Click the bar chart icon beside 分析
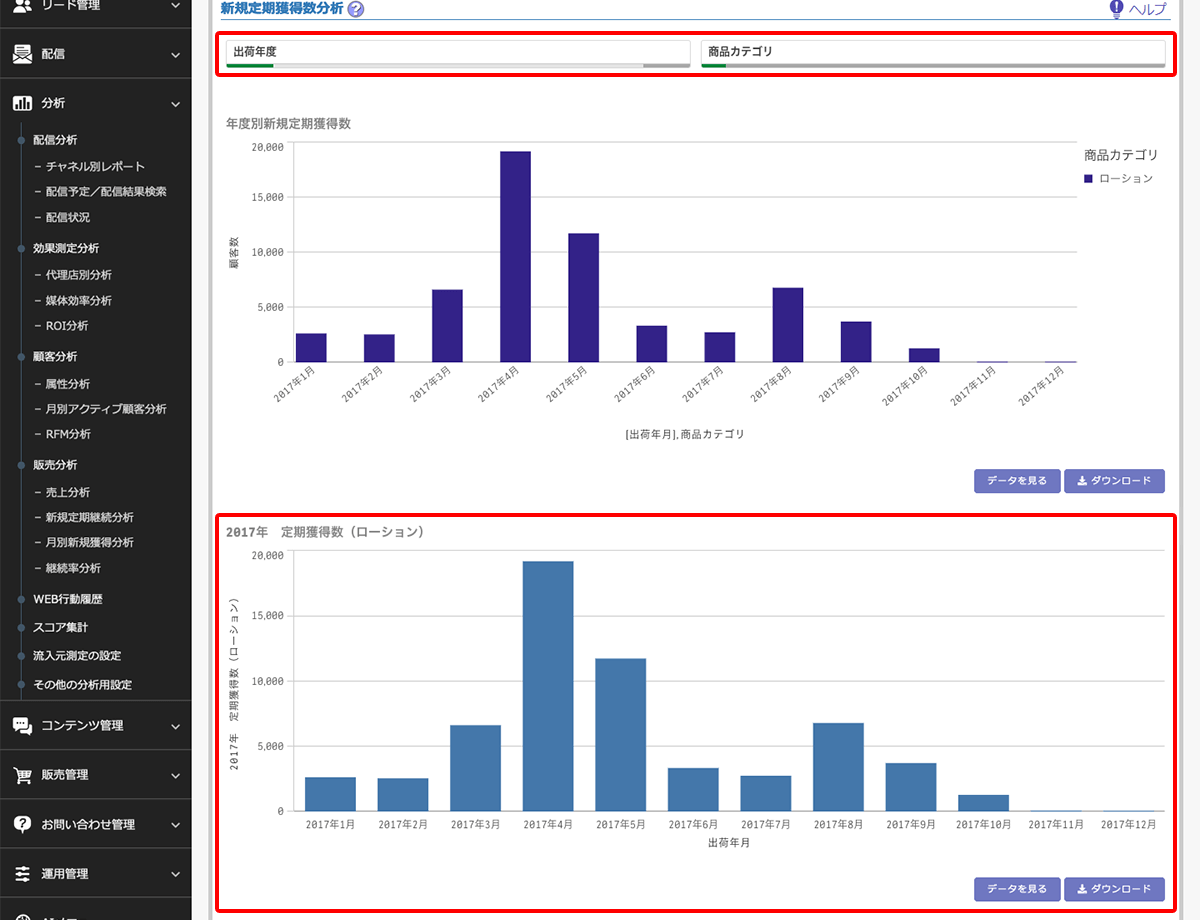1200x920 pixels. coord(22,103)
